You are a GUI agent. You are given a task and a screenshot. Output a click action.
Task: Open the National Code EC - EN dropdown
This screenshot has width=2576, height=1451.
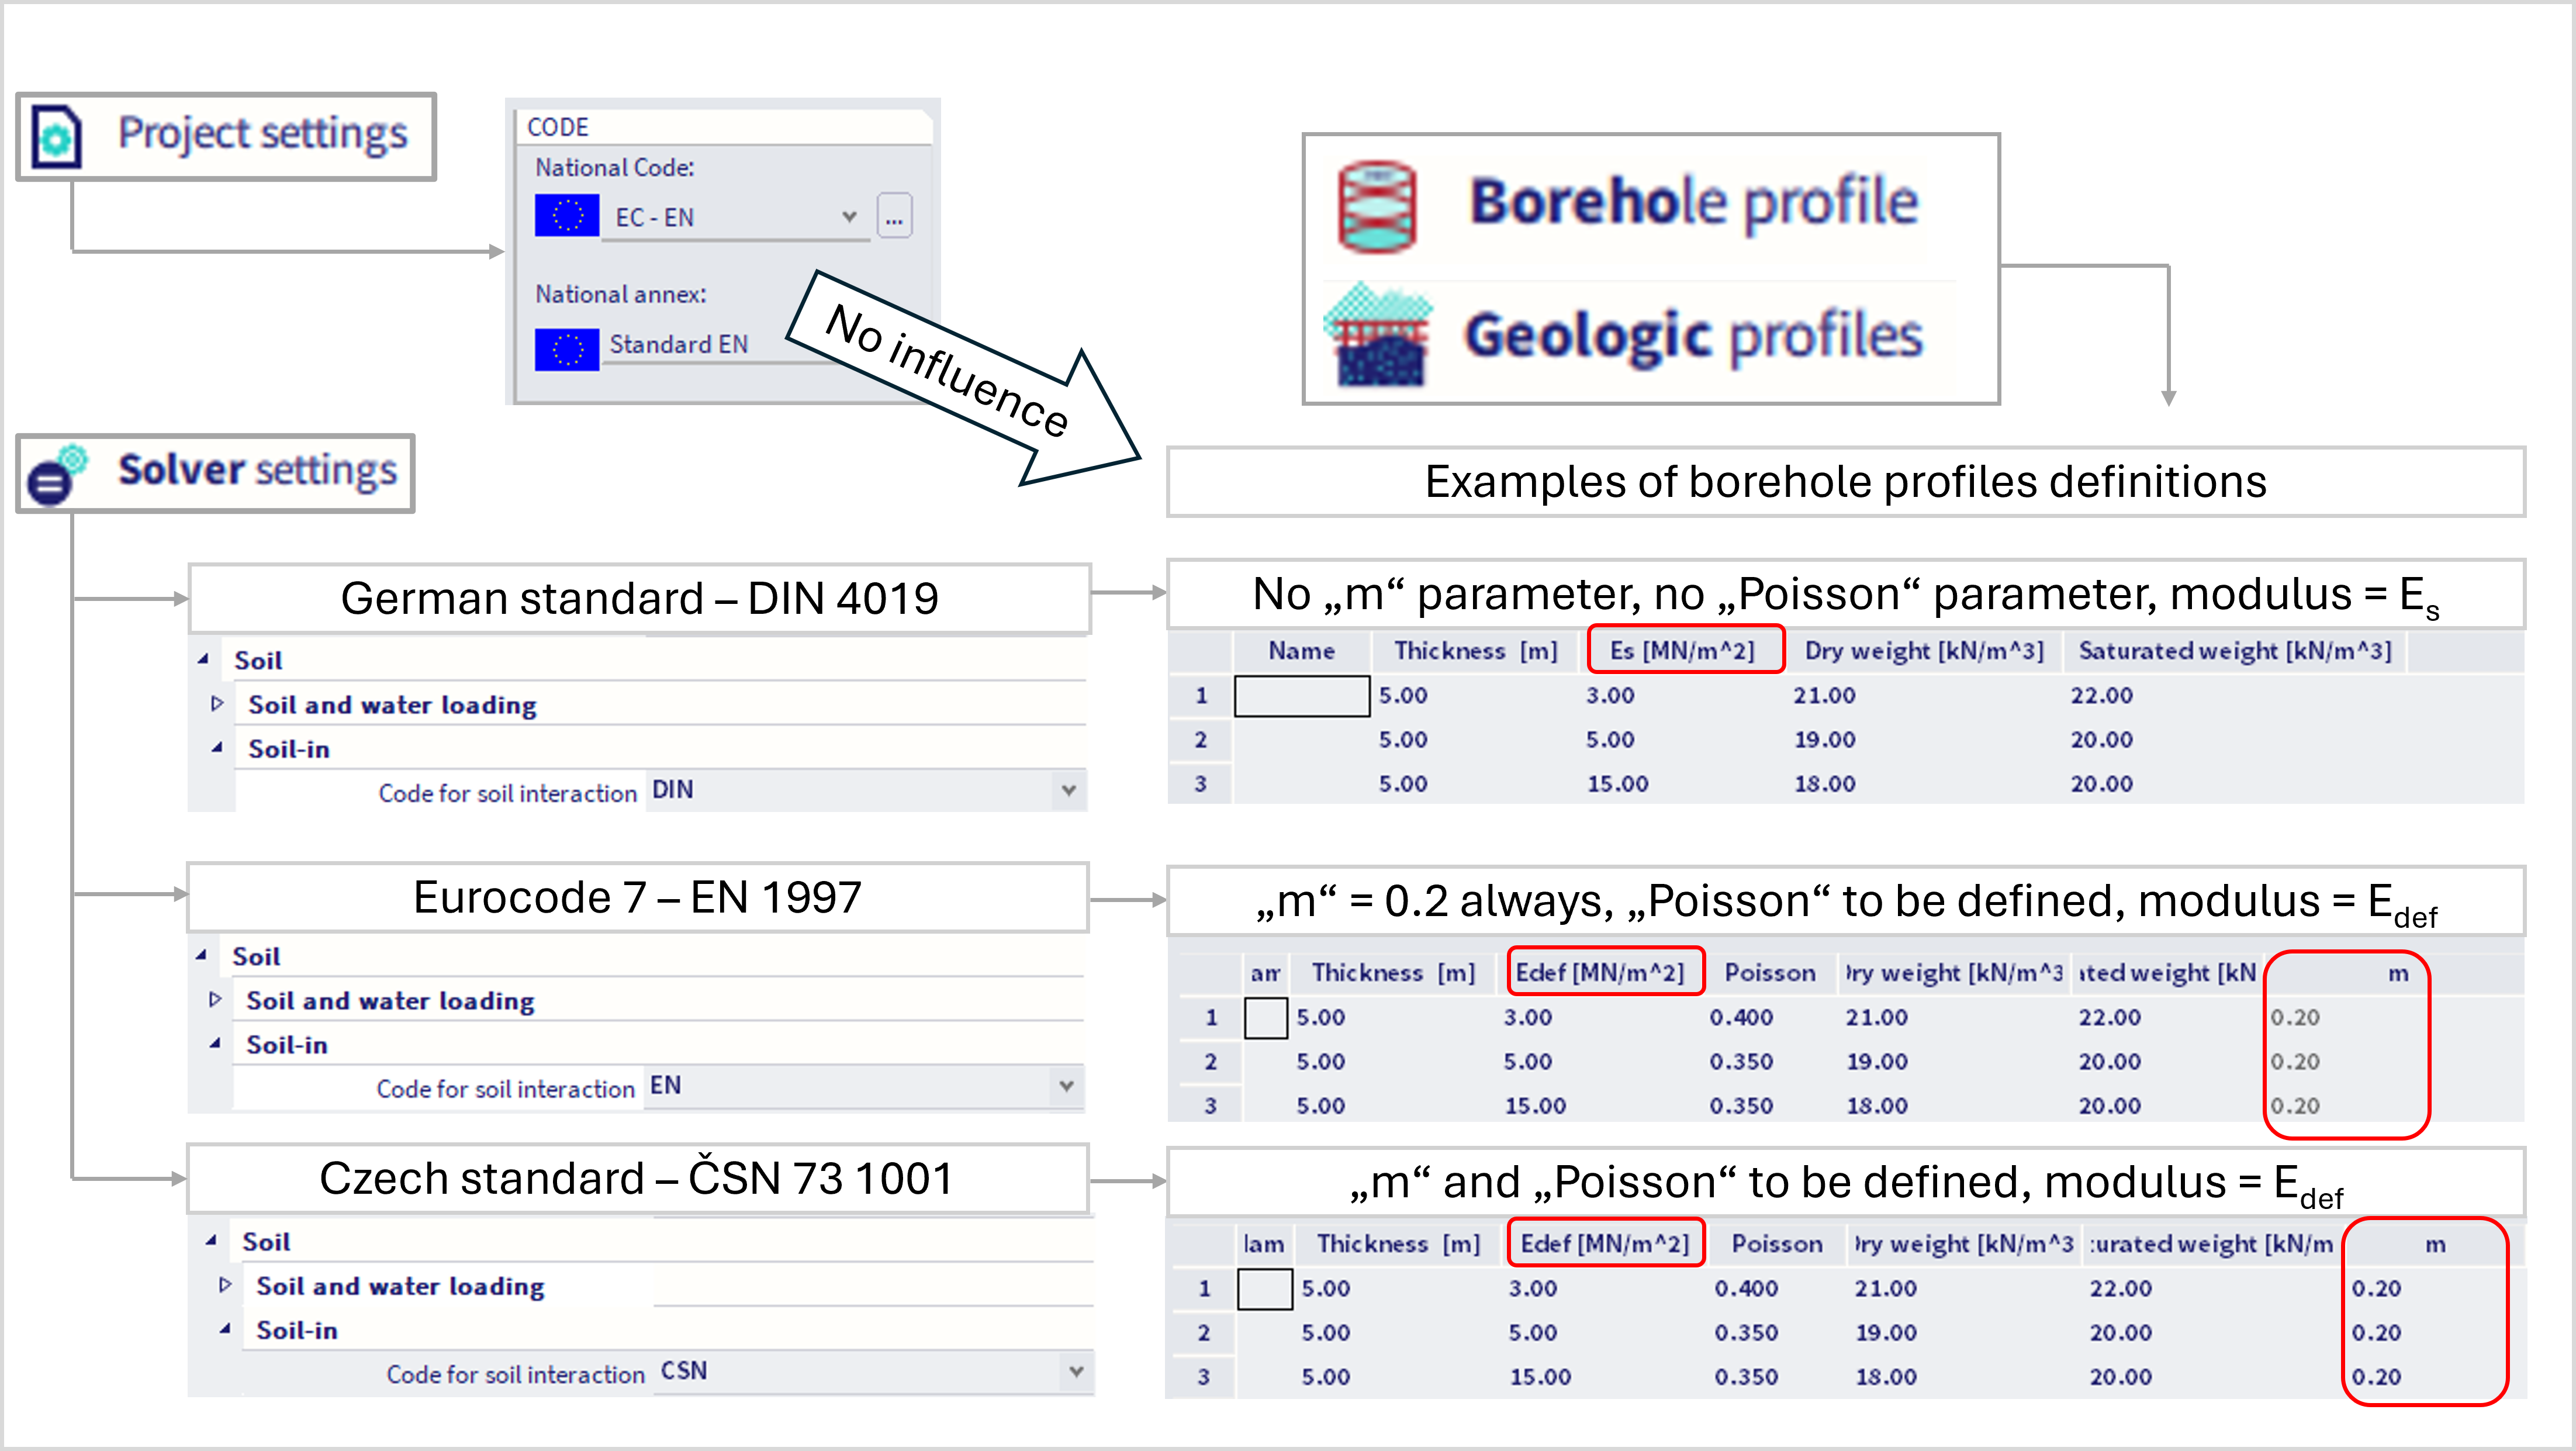pyautogui.click(x=849, y=217)
